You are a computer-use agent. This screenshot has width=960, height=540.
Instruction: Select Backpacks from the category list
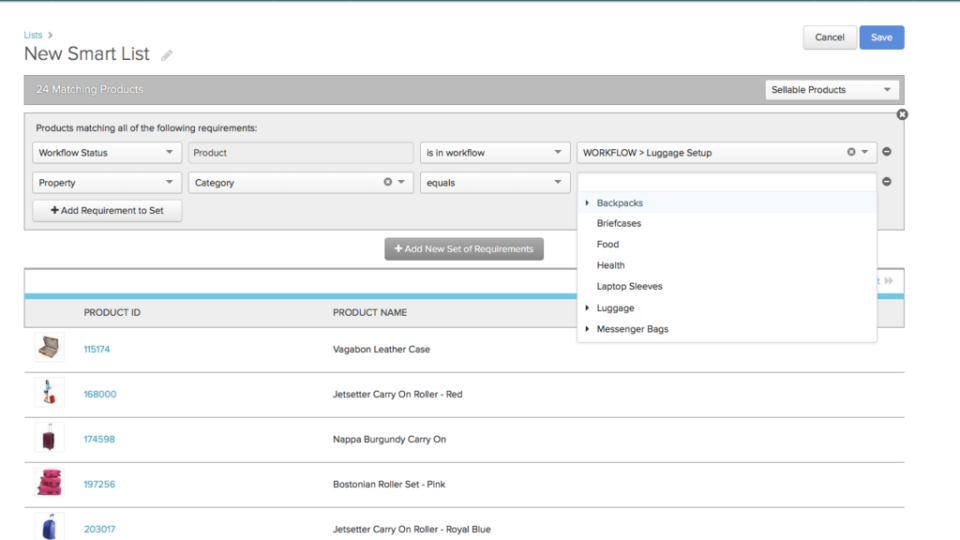coord(620,203)
